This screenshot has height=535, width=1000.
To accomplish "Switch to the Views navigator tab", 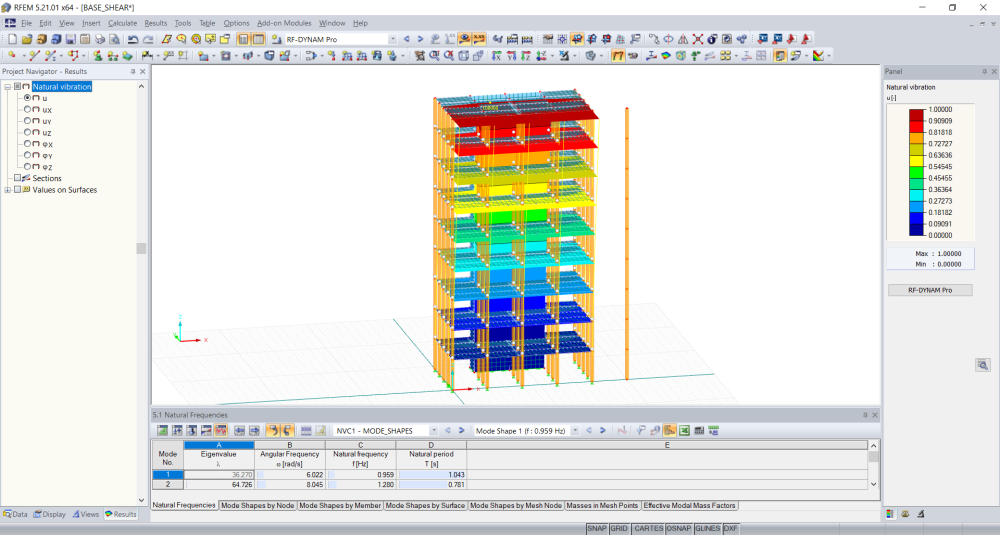I will (x=86, y=514).
